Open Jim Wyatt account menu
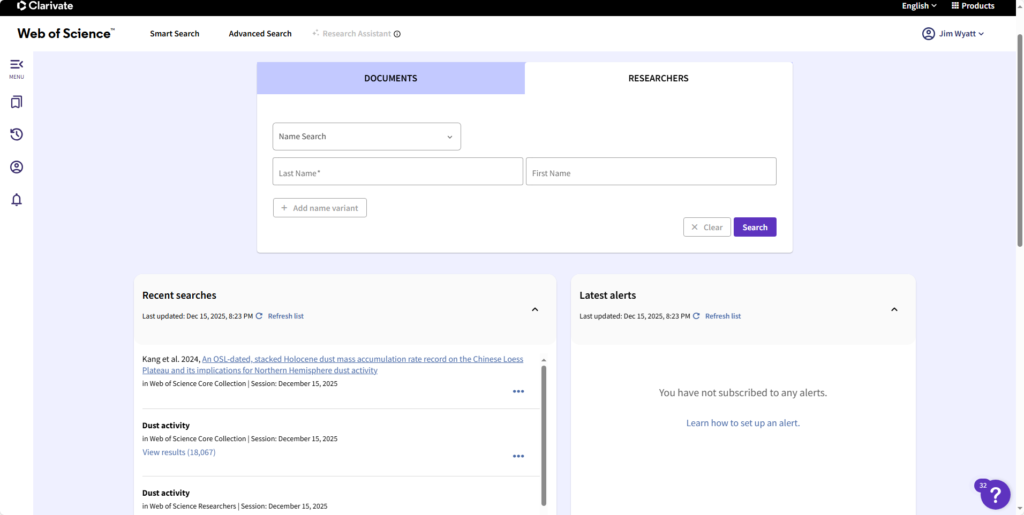 click(x=953, y=34)
